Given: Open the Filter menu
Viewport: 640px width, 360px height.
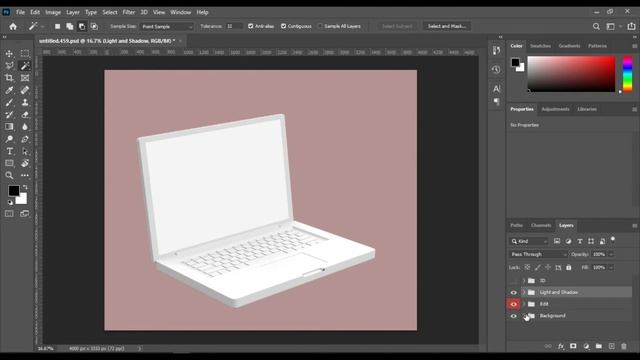Looking at the screenshot, I should tap(129, 12).
